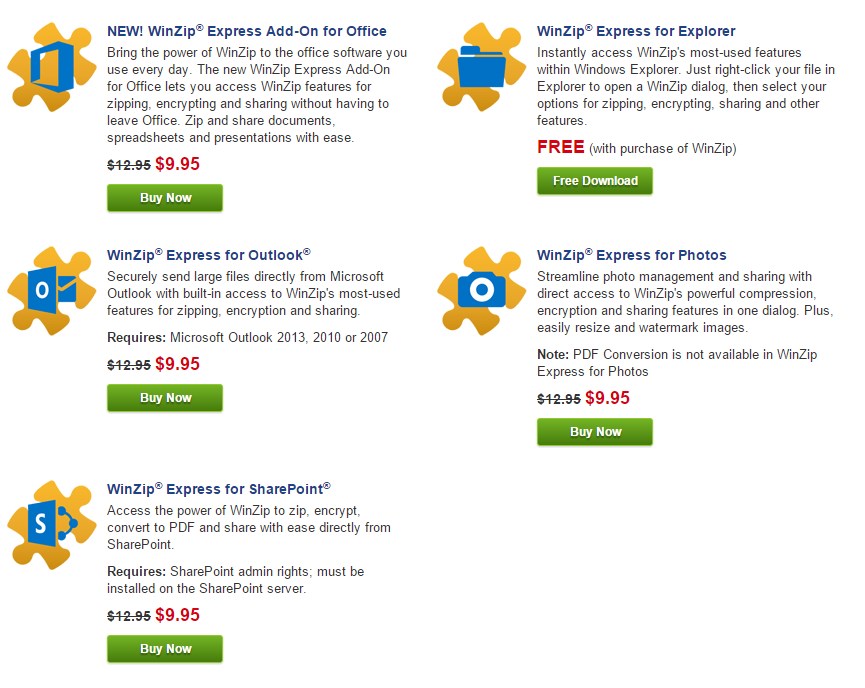Viewport: 865px width, 688px height.
Task: Click the Explorer folder puzzle icon
Action: 482,67
